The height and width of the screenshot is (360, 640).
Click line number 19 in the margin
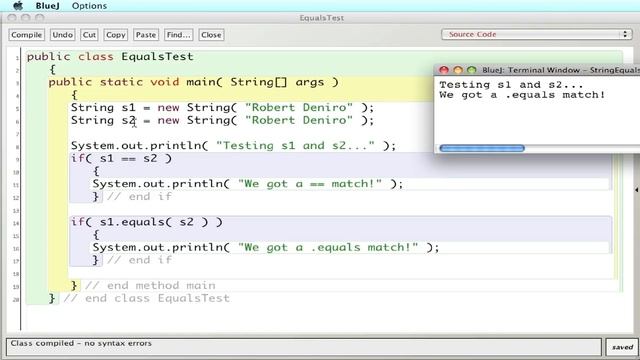pyautogui.click(x=16, y=287)
